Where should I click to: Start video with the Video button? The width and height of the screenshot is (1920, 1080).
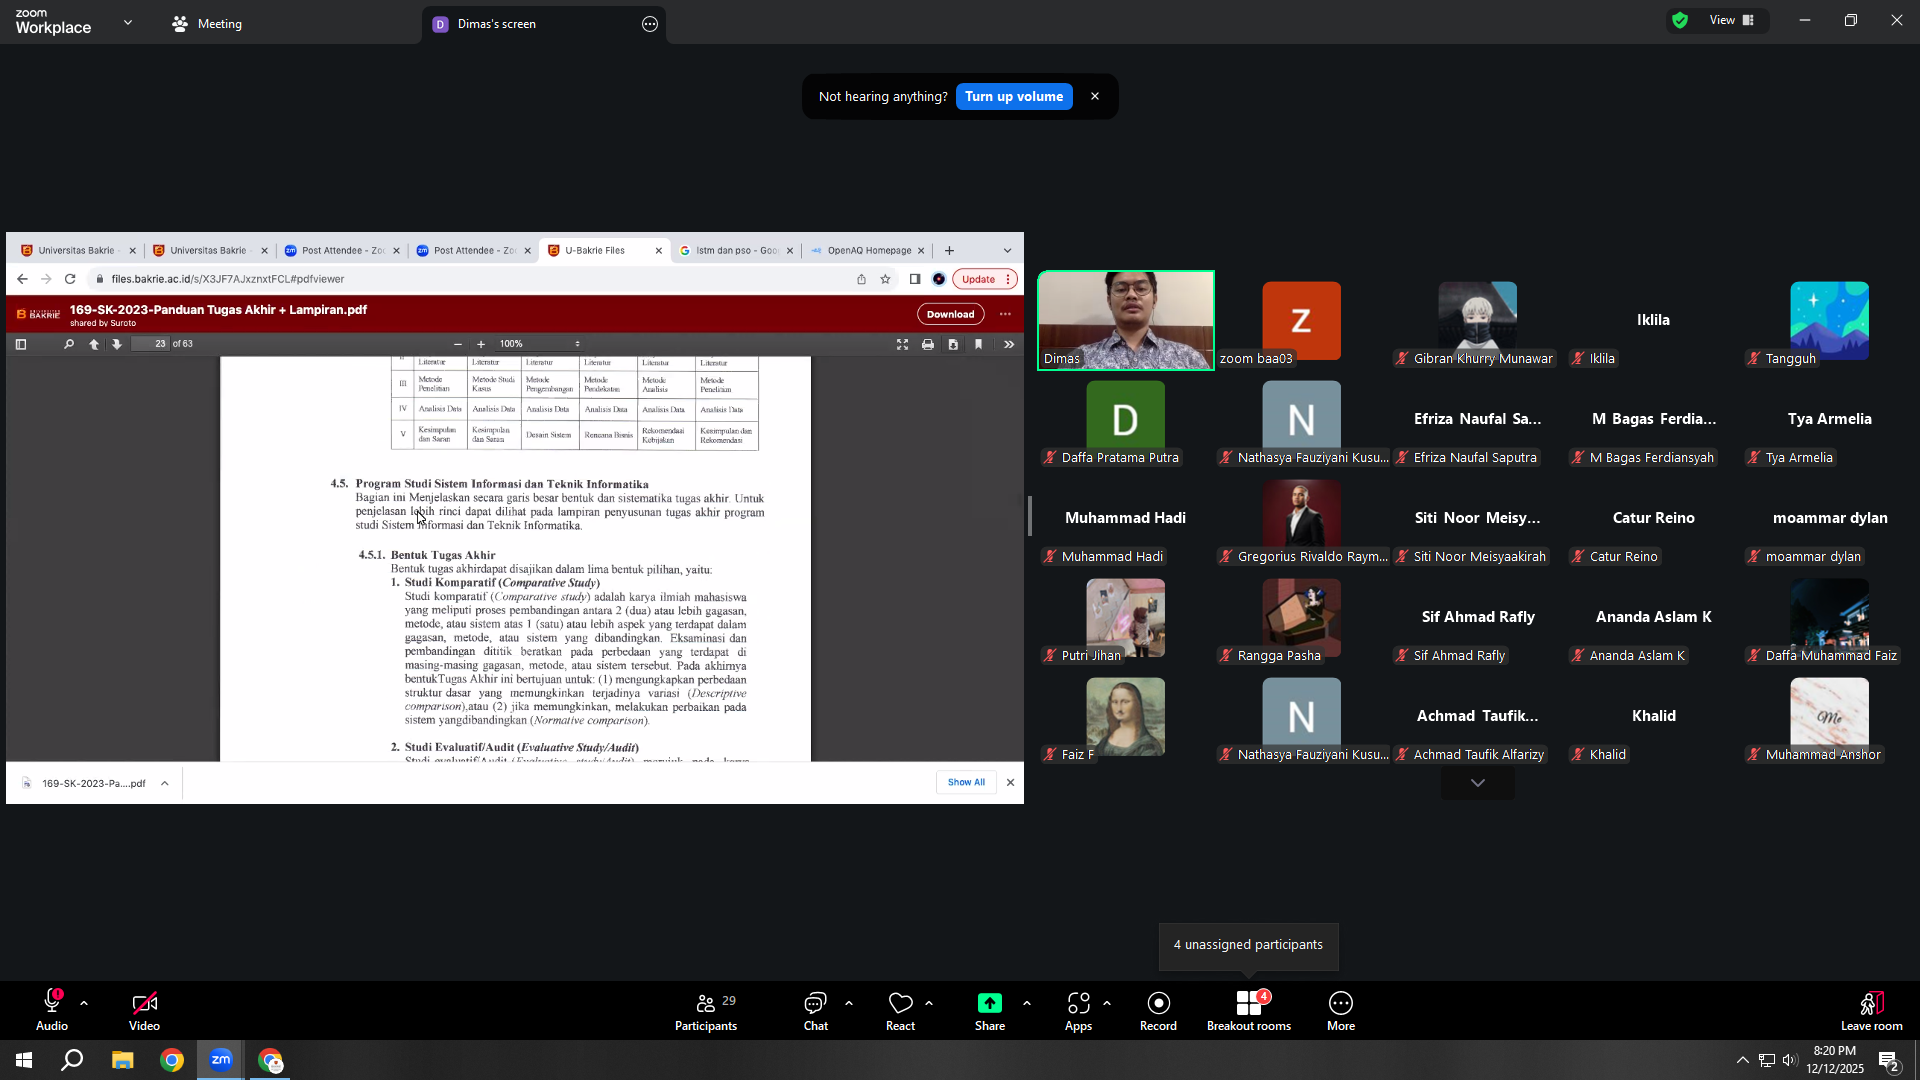pos(144,1010)
